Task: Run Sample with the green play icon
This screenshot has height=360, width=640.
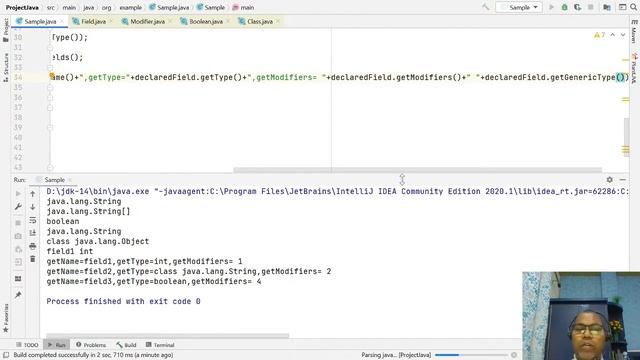Action: 551,7
